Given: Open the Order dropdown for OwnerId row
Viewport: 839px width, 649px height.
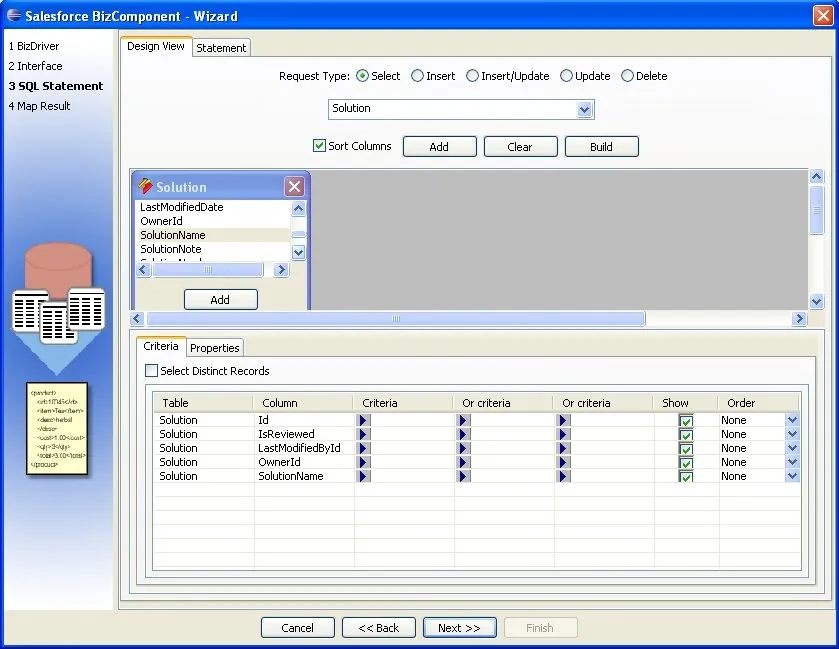Looking at the screenshot, I should click(792, 462).
